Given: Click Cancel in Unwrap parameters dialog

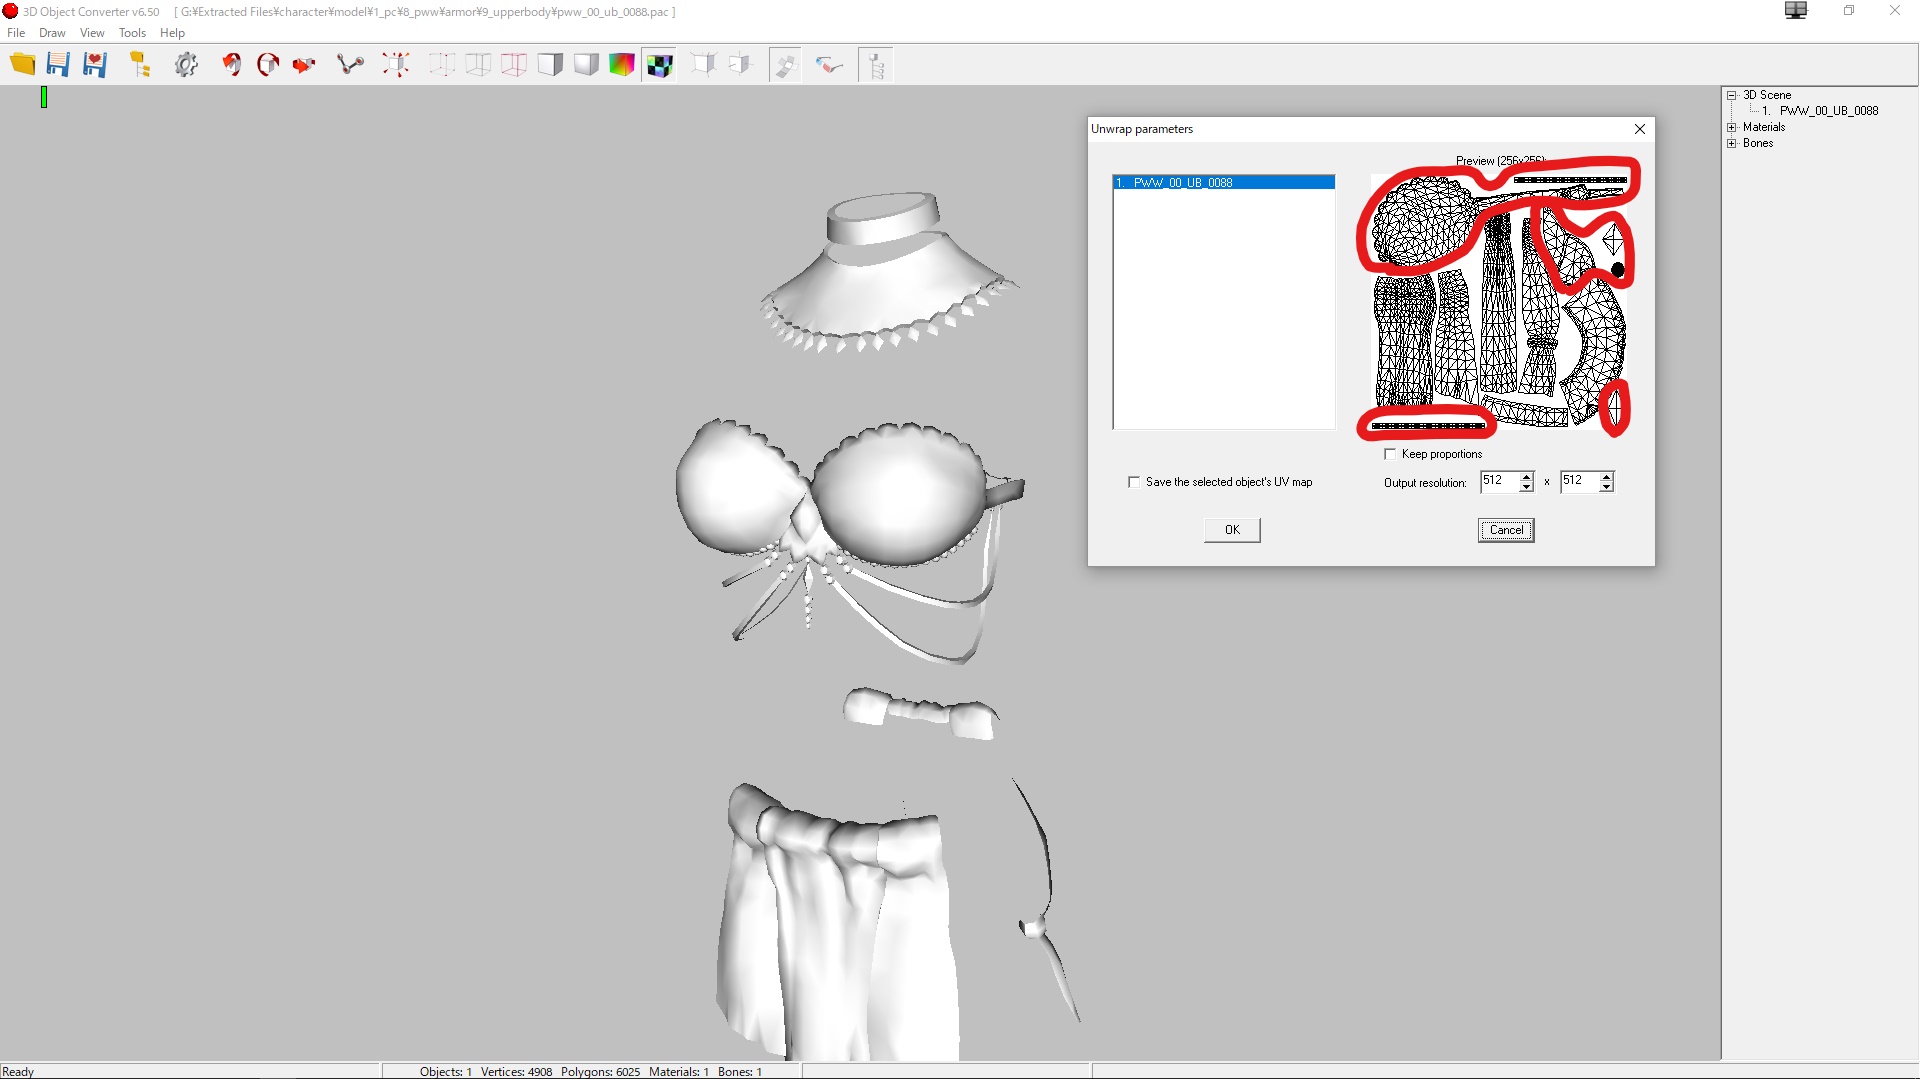Looking at the screenshot, I should coord(1506,530).
